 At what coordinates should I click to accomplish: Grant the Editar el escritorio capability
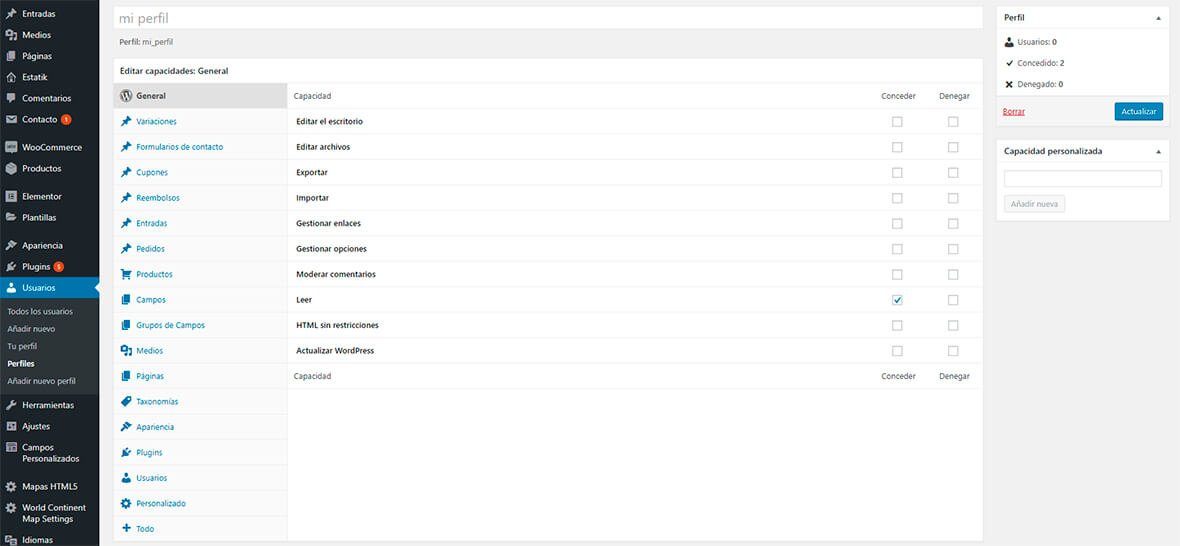(897, 121)
